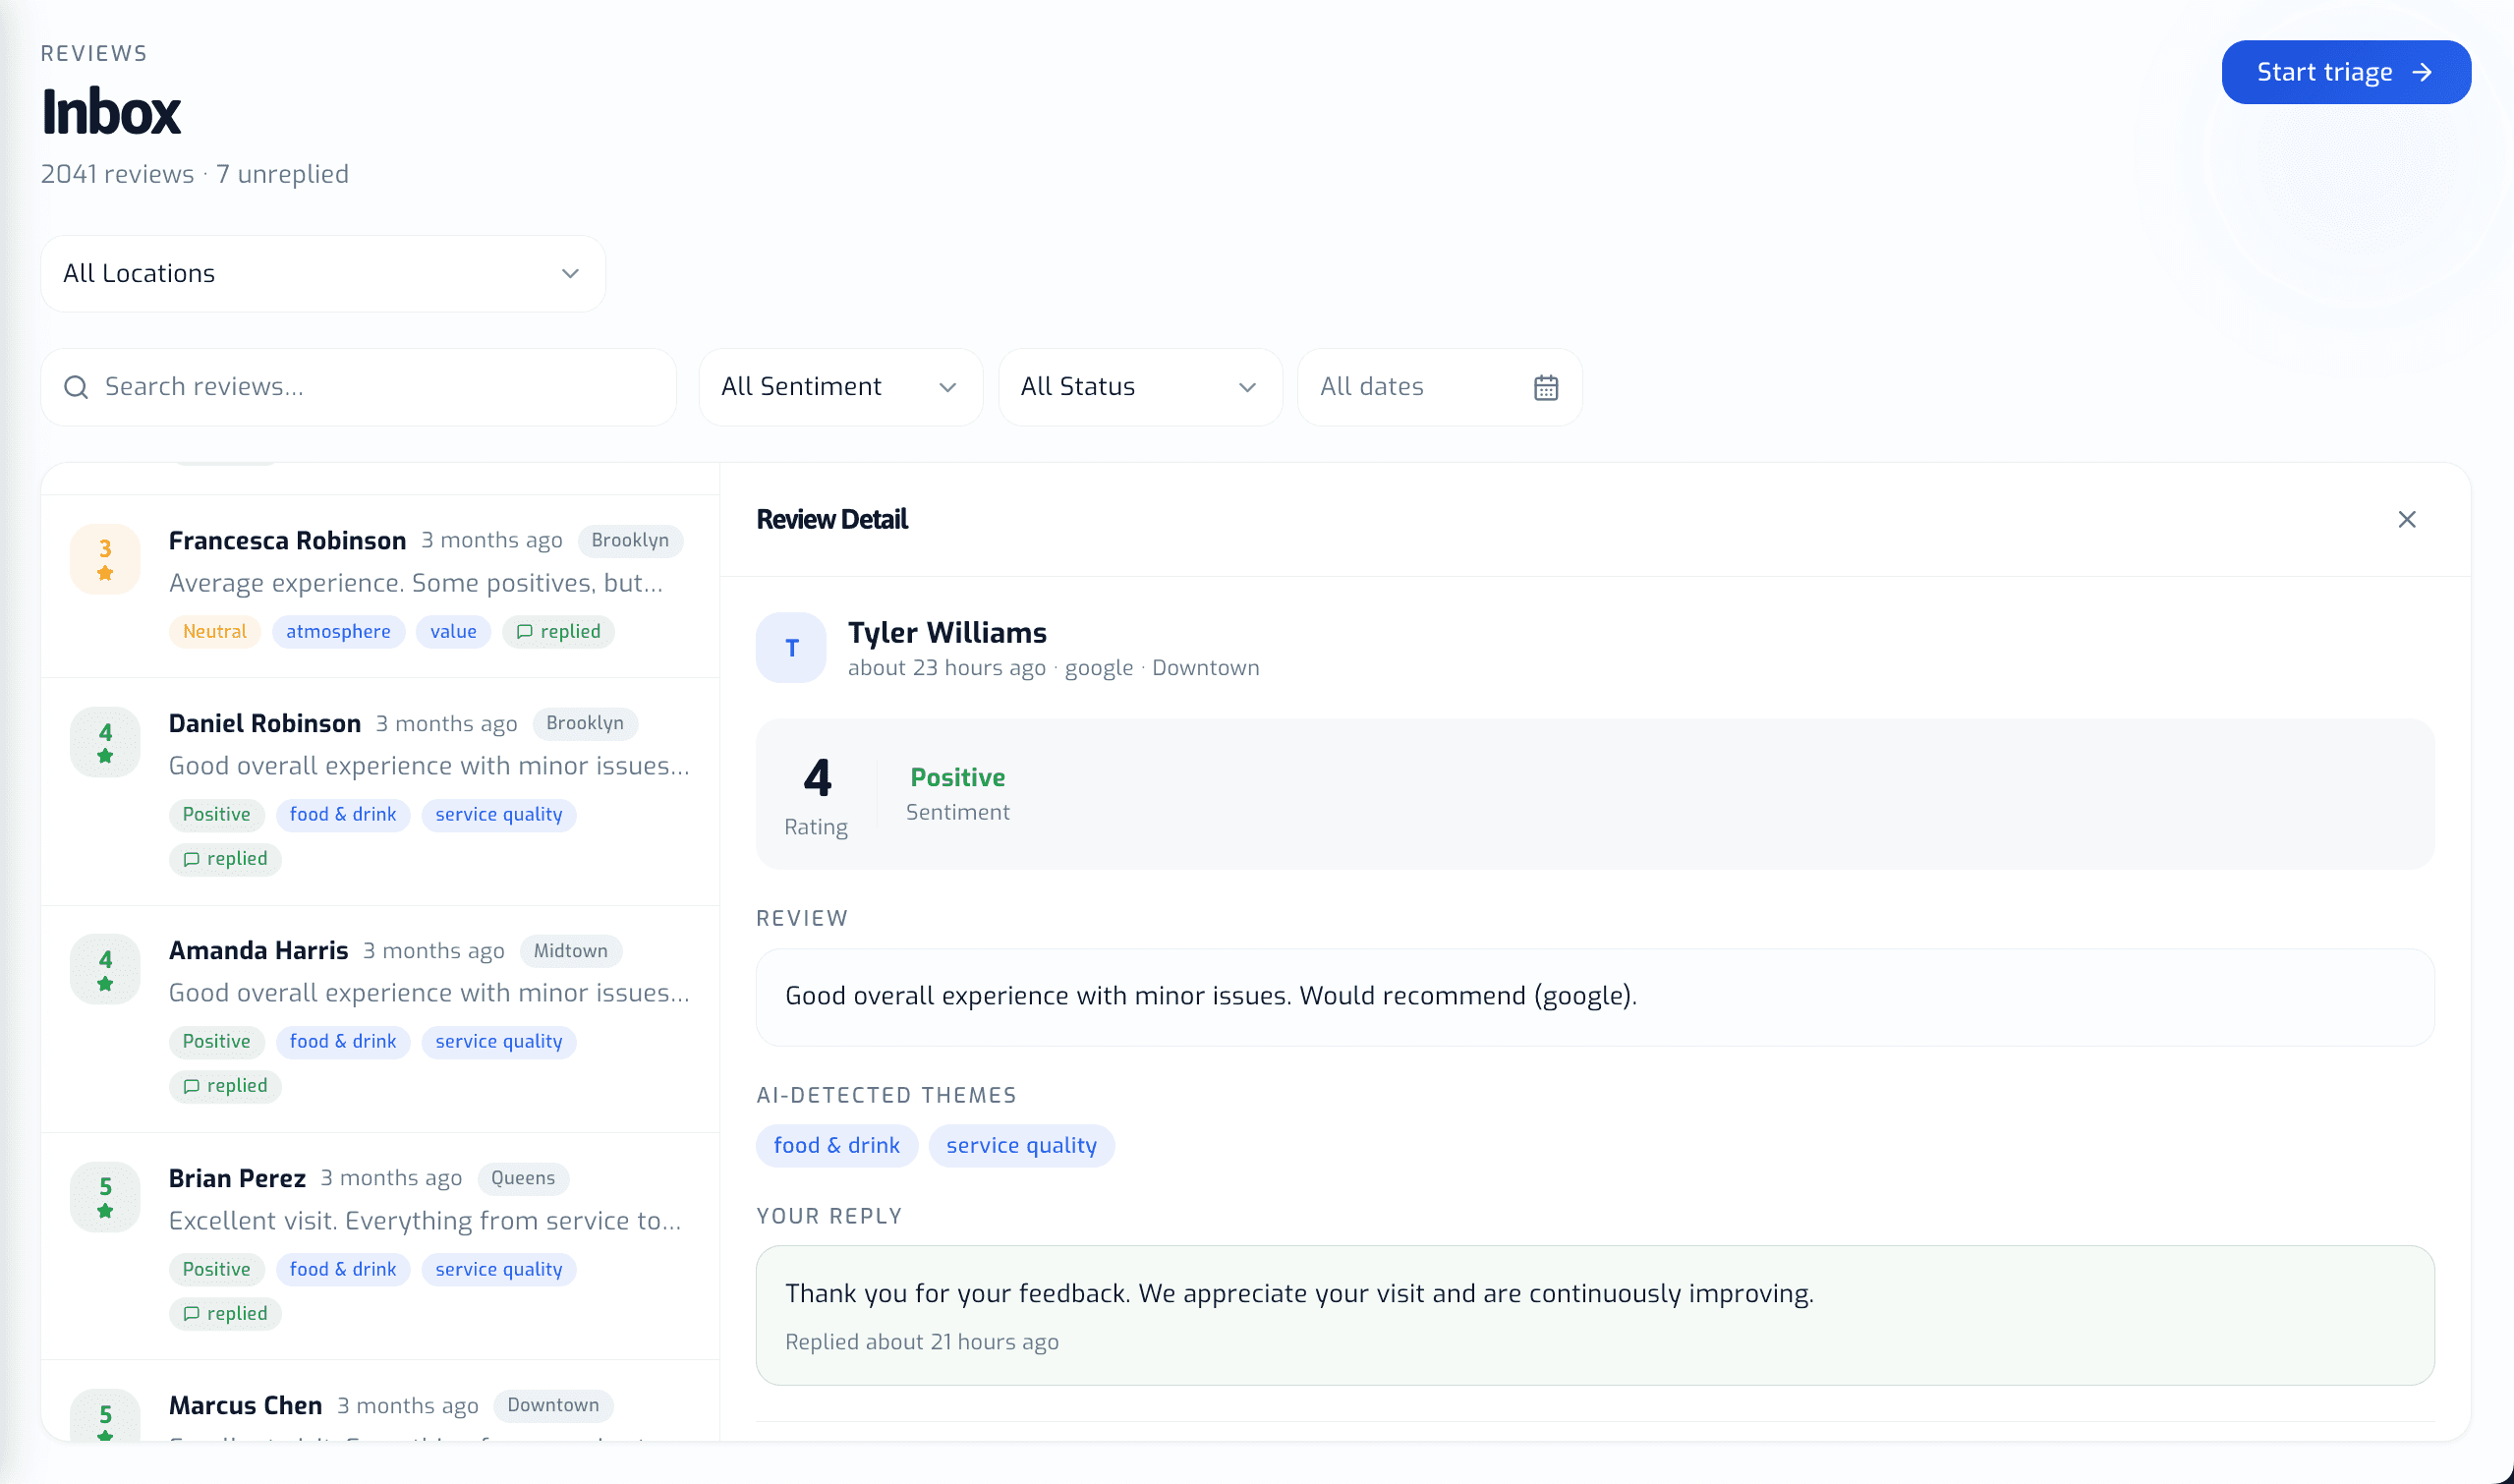Click the Tyler Williams avatar in Review Detail
This screenshot has height=1484, width=2514.
(x=791, y=648)
